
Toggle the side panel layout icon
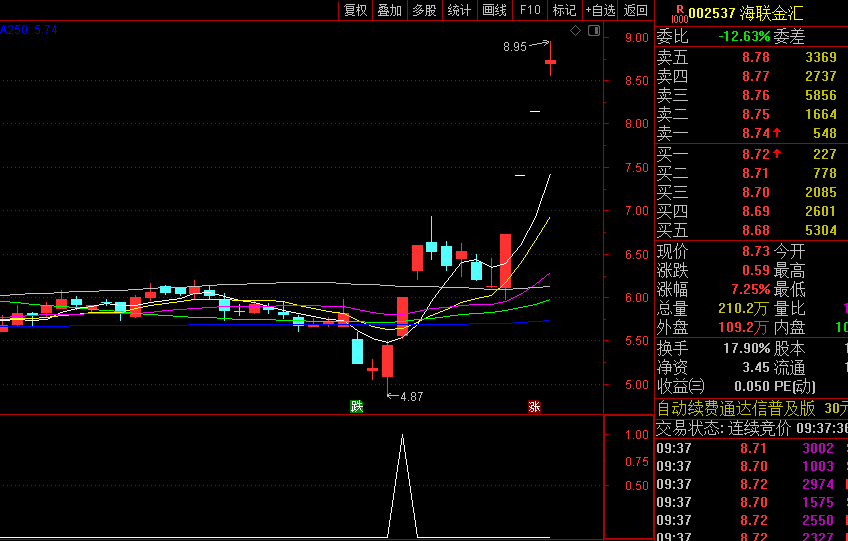click(x=594, y=31)
